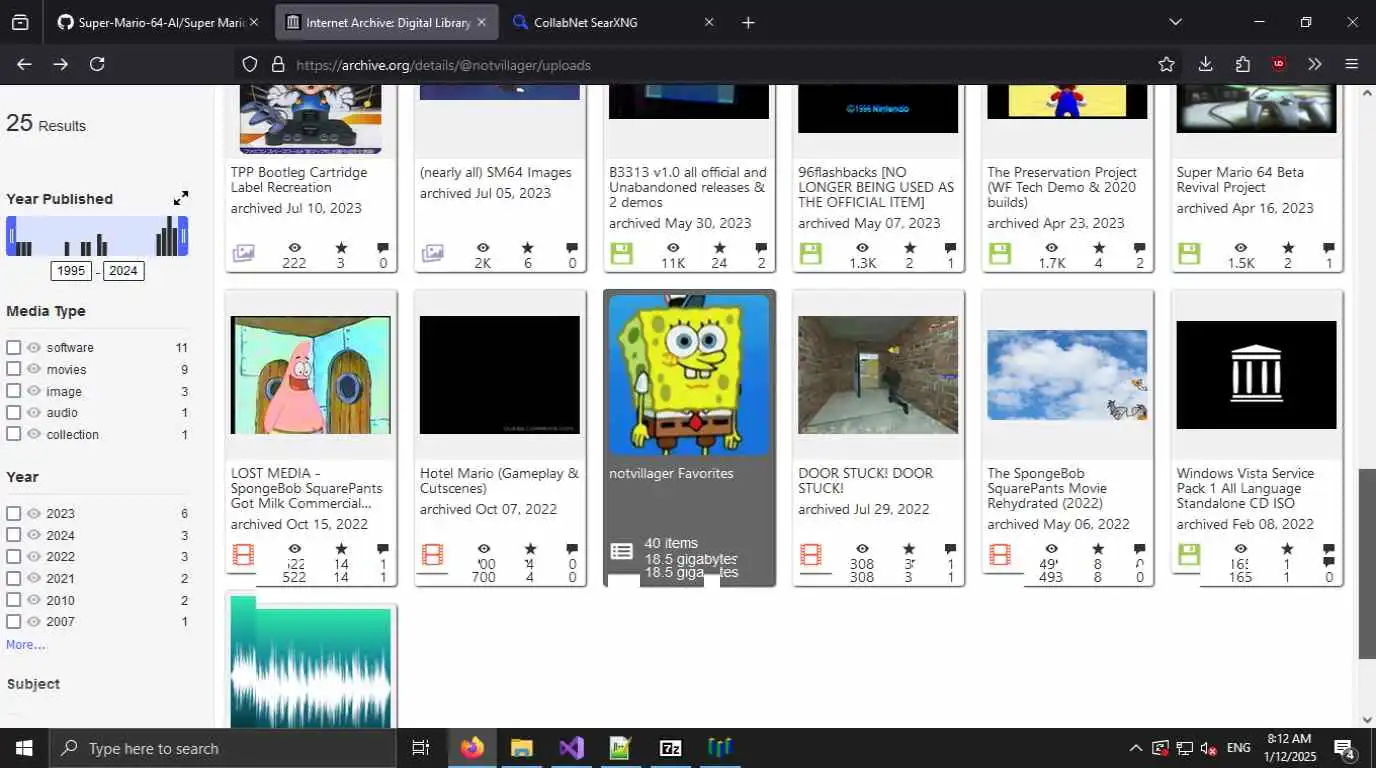Open the Patrick Star LOST MEDIA thumbnail
The height and width of the screenshot is (768, 1376).
pos(311,375)
